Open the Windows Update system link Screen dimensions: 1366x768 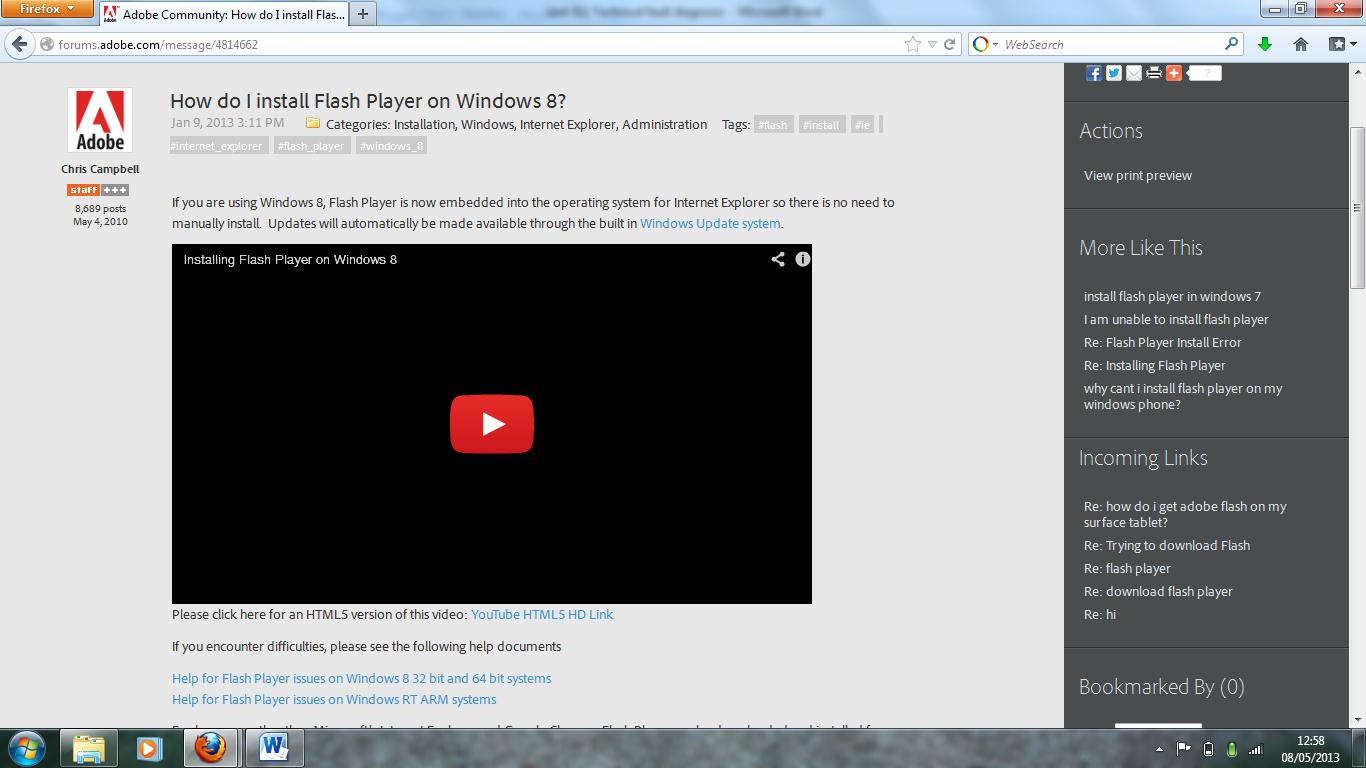coord(710,223)
